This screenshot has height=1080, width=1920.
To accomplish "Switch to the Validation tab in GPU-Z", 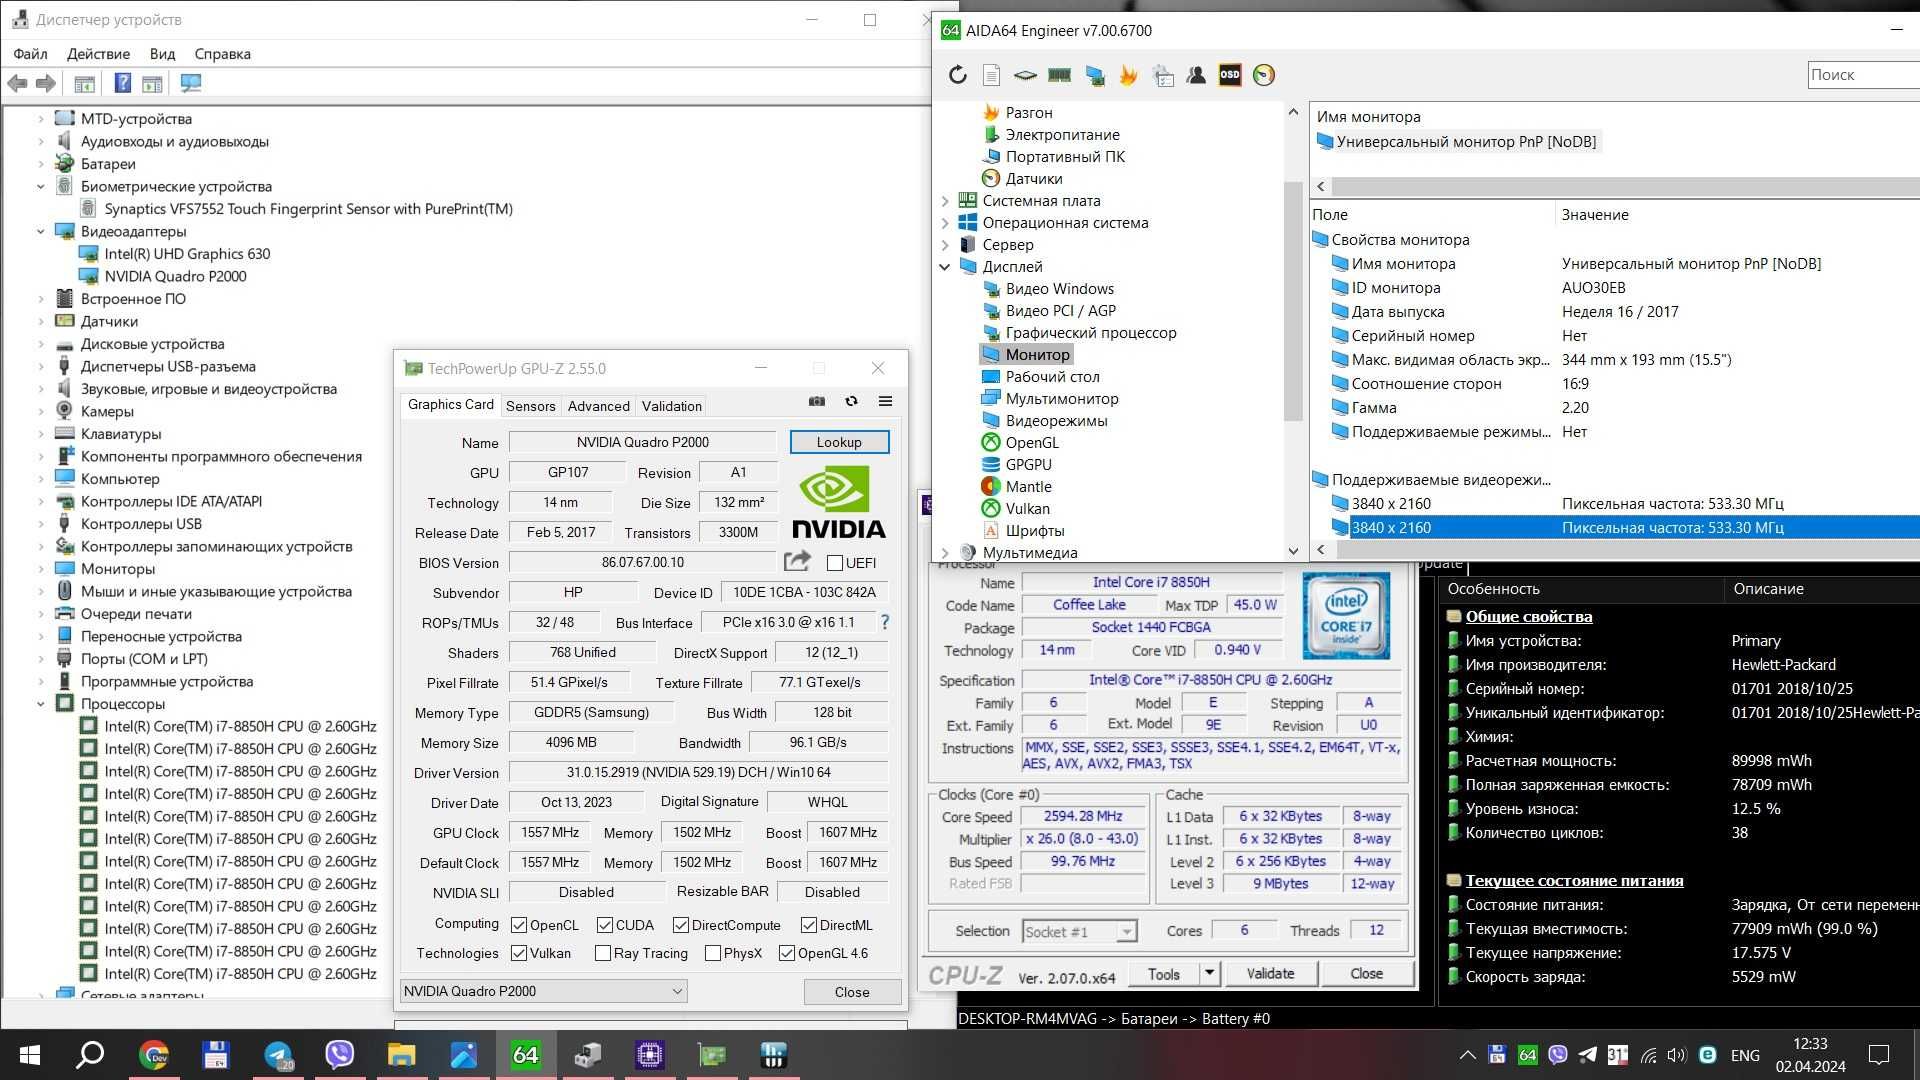I will (x=672, y=406).
